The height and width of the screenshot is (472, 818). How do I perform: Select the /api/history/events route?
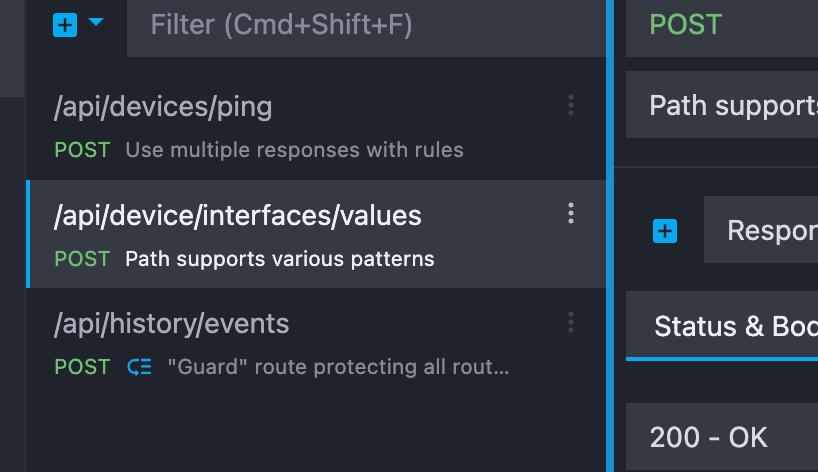pyautogui.click(x=316, y=342)
